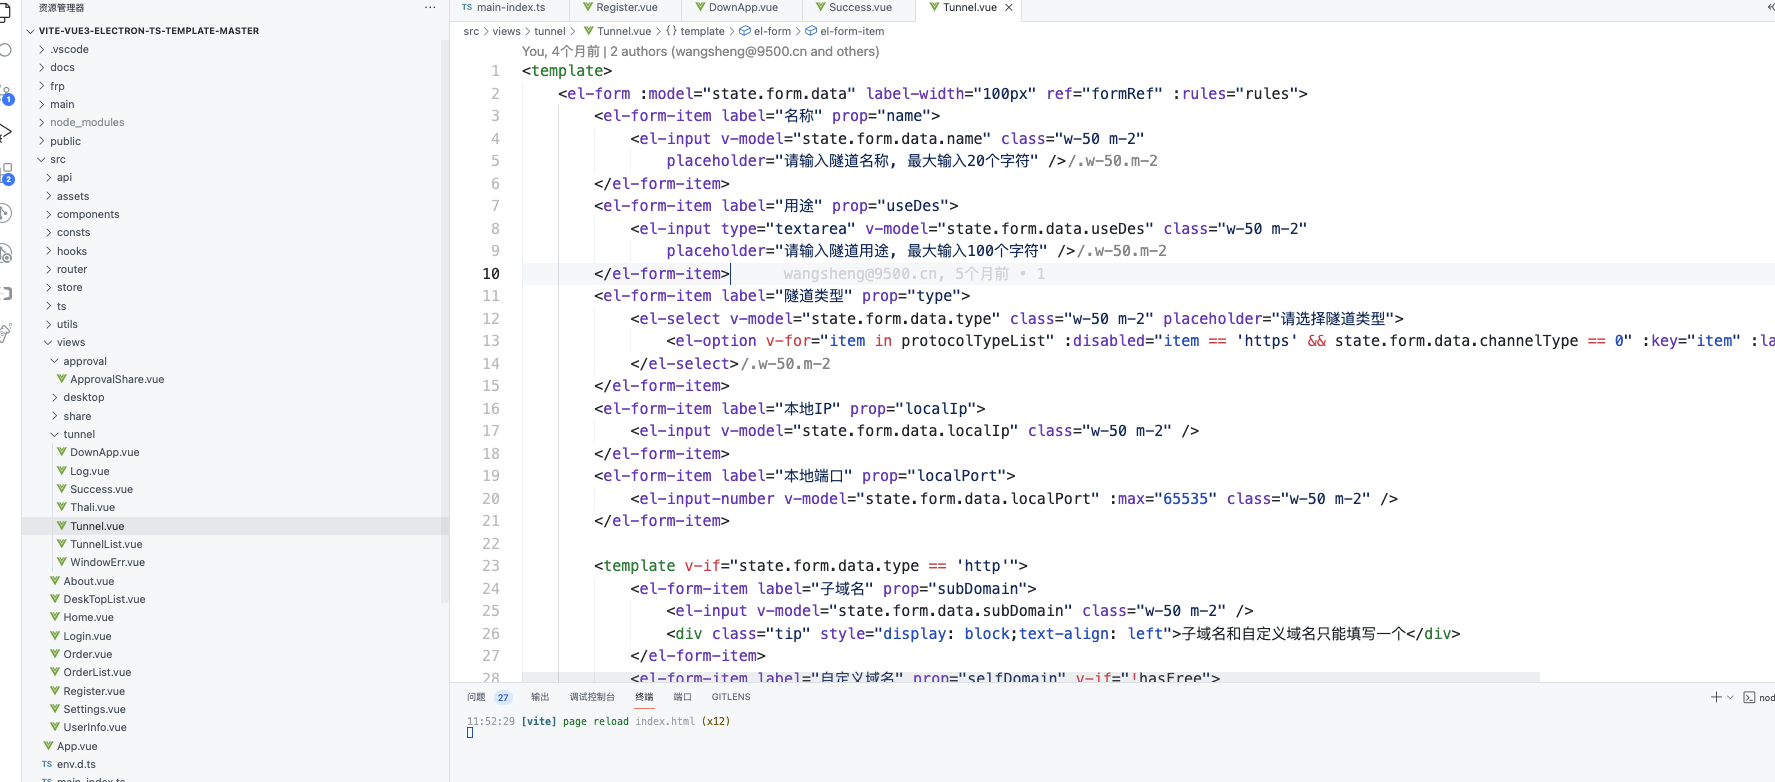1775x782 pixels.
Task: Click Vue icon beside Thali.vue
Action: coord(62,507)
